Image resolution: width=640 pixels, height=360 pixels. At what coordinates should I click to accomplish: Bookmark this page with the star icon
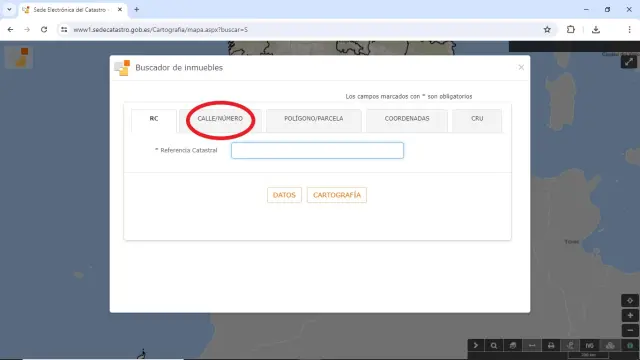[547, 29]
